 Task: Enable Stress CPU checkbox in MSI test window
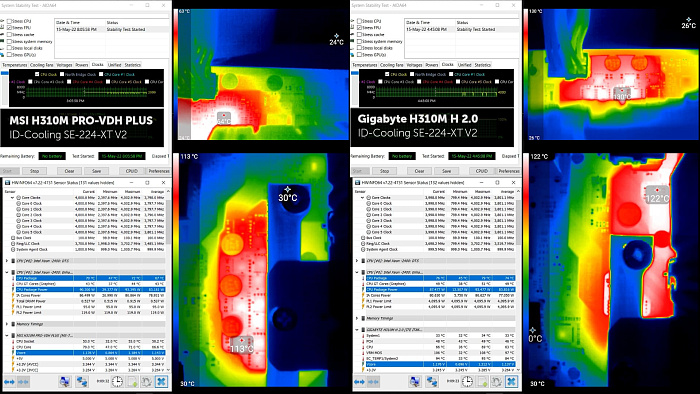9,21
